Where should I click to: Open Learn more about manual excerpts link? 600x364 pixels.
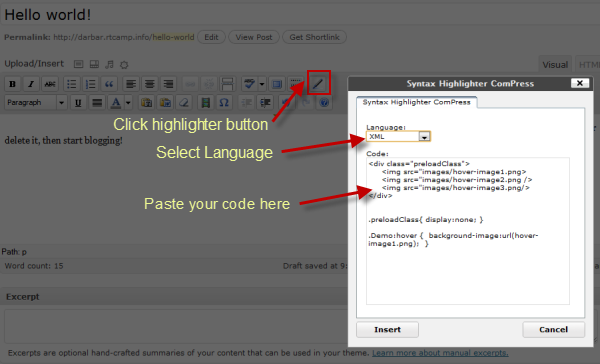click(x=440, y=353)
